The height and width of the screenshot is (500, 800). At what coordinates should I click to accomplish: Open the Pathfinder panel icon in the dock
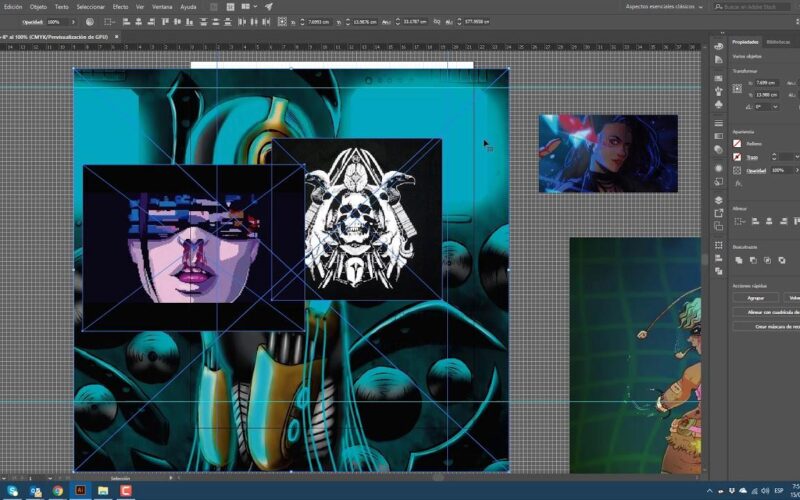[x=719, y=271]
